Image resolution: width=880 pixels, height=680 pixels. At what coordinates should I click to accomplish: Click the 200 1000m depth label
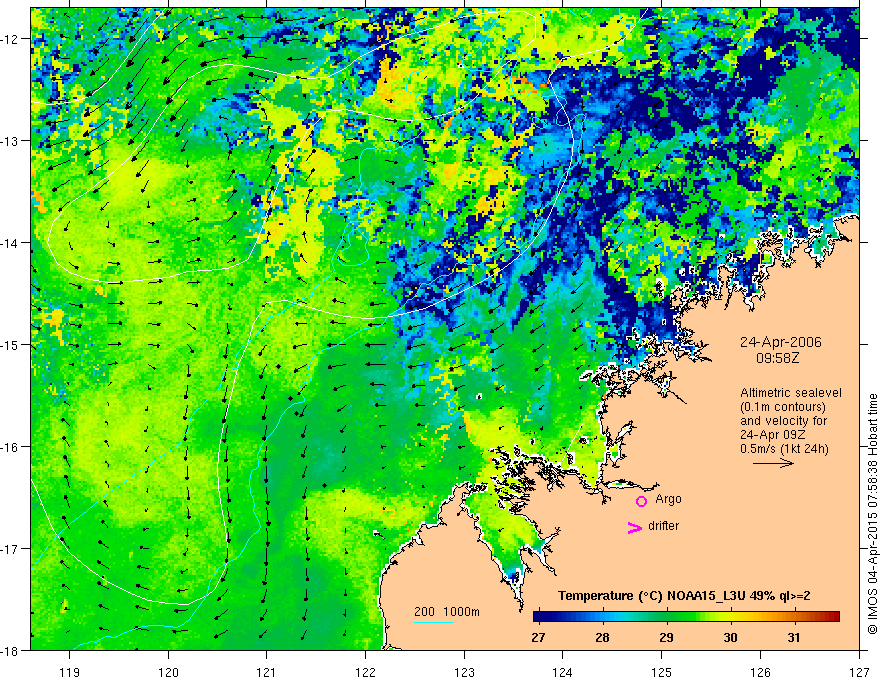[x=447, y=612]
